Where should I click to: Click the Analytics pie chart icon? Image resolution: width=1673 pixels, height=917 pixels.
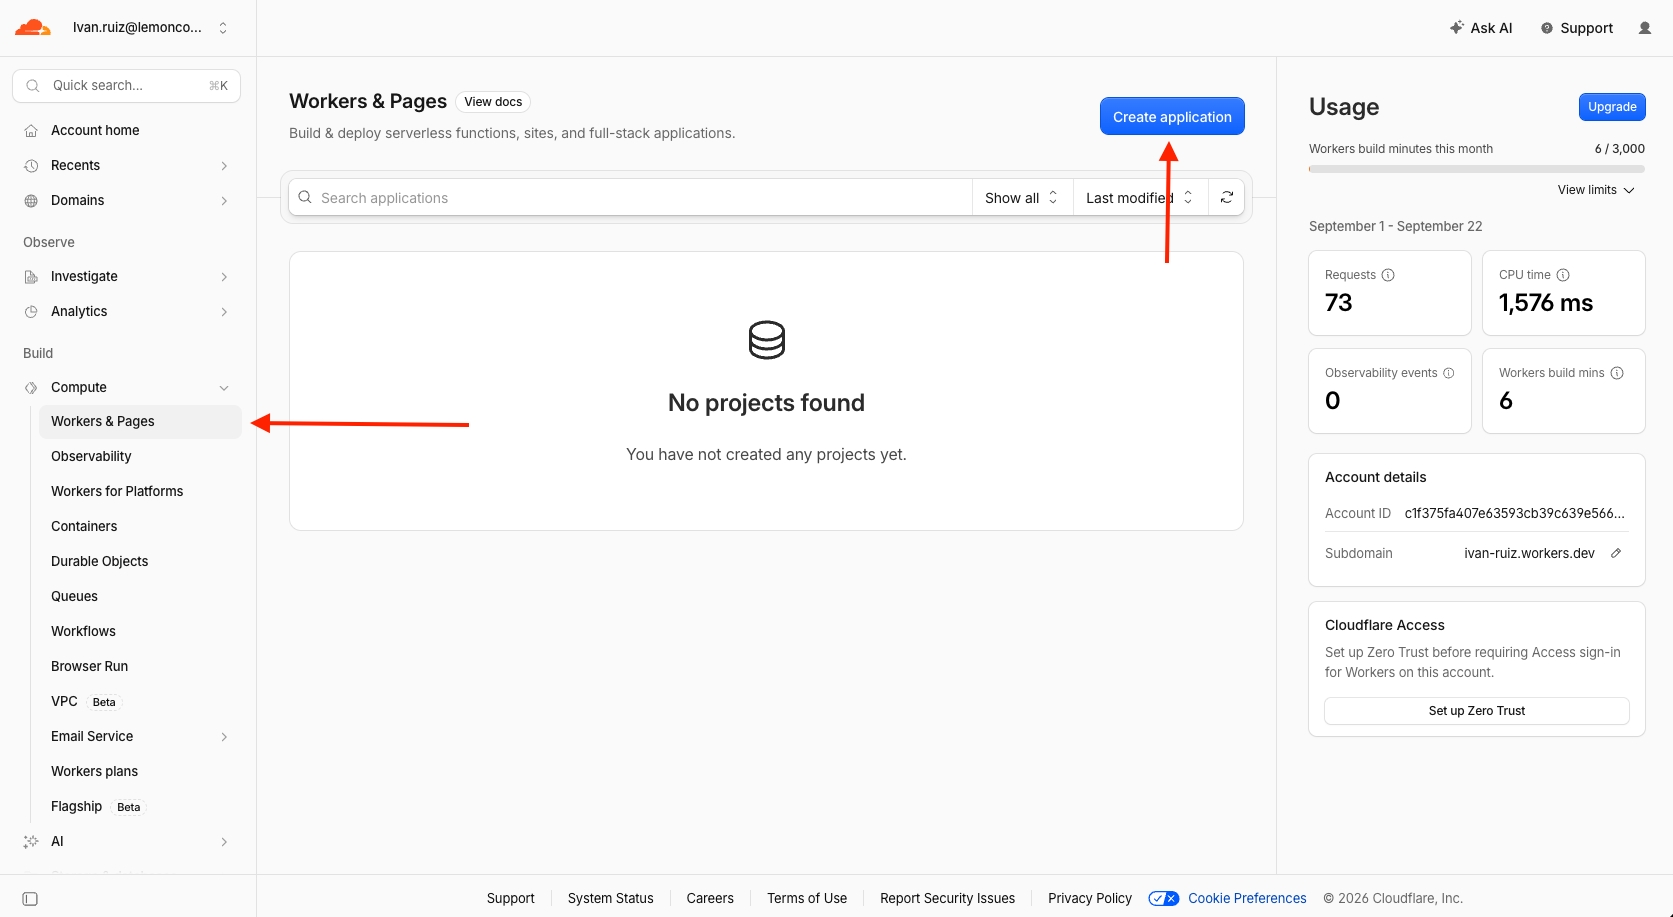tap(31, 311)
